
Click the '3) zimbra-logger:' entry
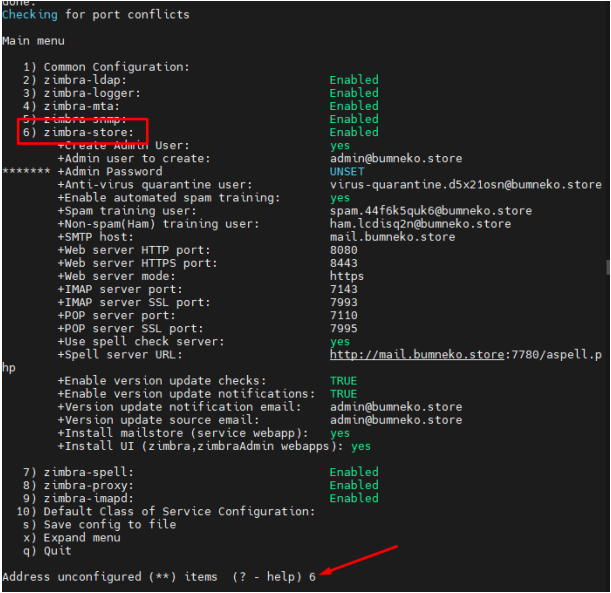82,94
